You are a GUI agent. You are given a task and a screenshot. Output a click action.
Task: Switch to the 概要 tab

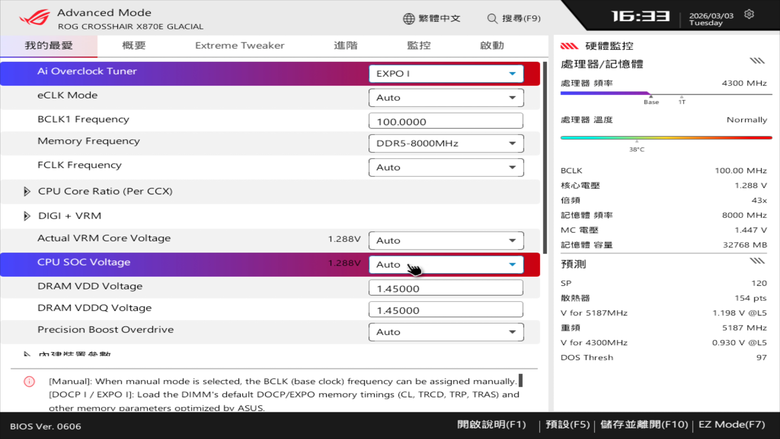[x=134, y=46]
